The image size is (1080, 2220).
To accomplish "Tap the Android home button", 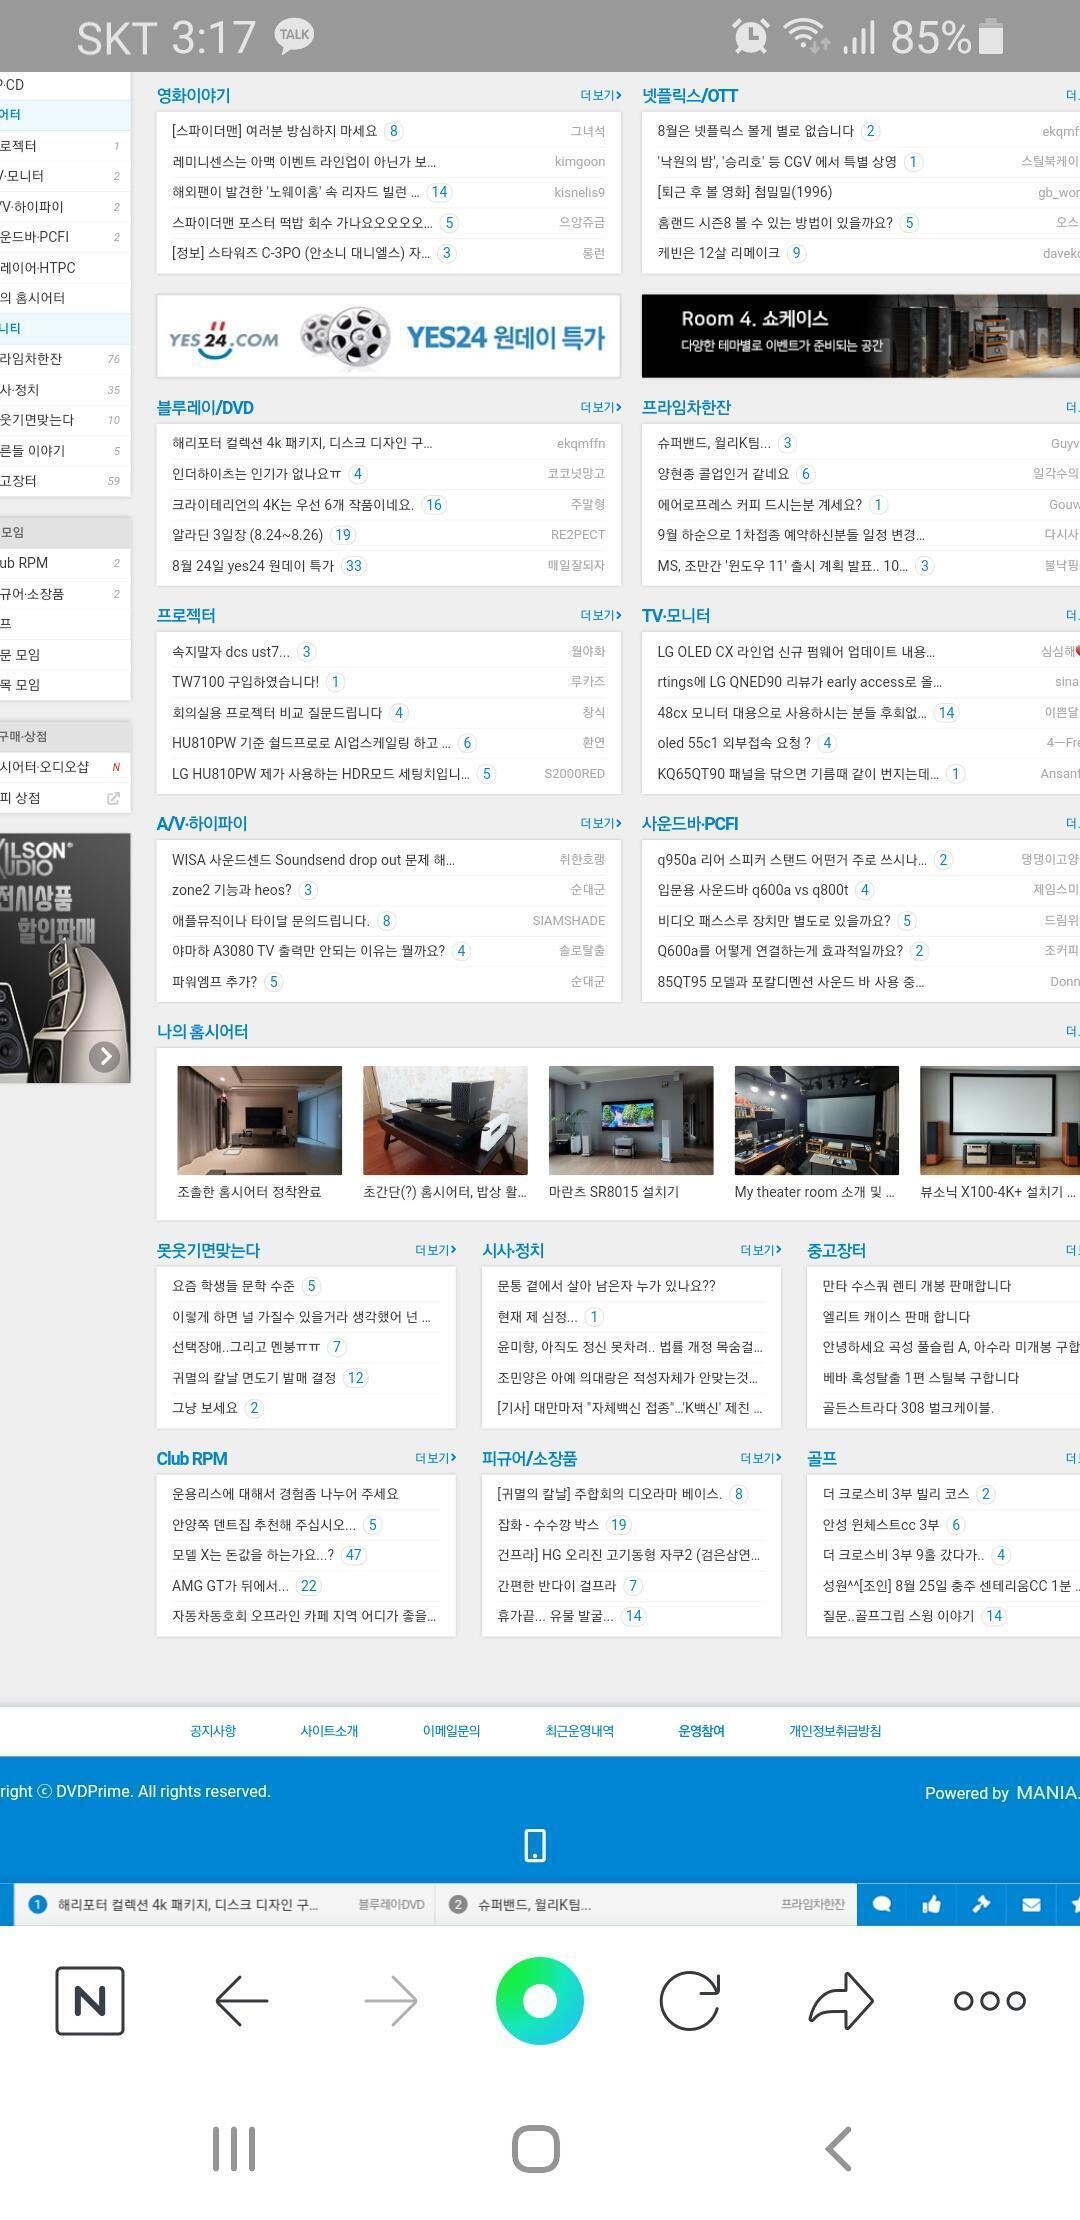I will pyautogui.click(x=536, y=2149).
